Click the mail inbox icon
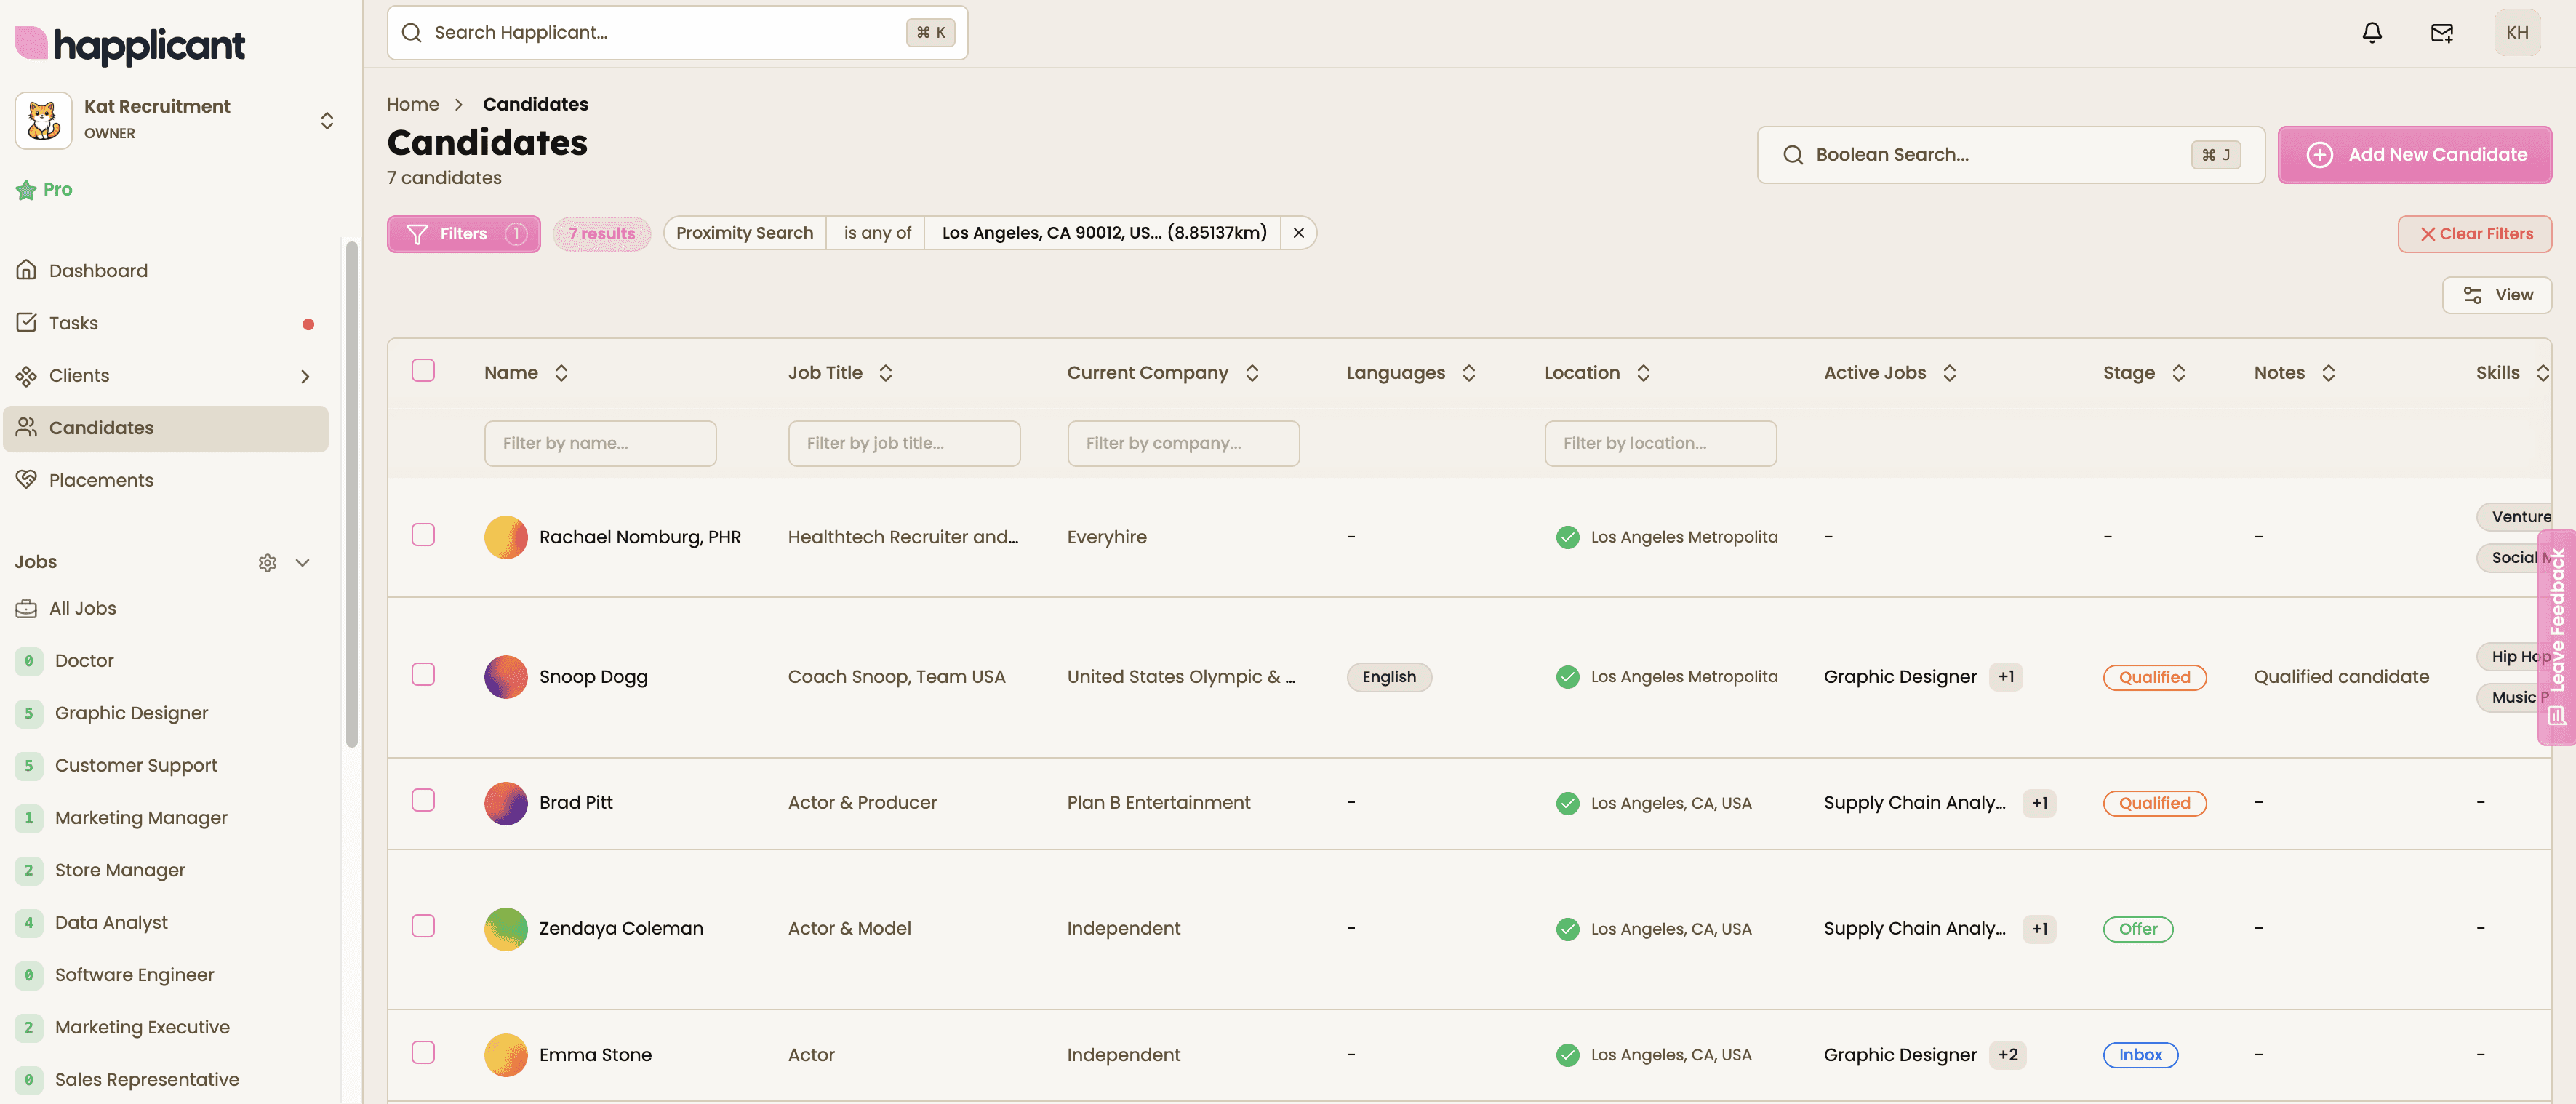This screenshot has width=2576, height=1104. (2441, 33)
